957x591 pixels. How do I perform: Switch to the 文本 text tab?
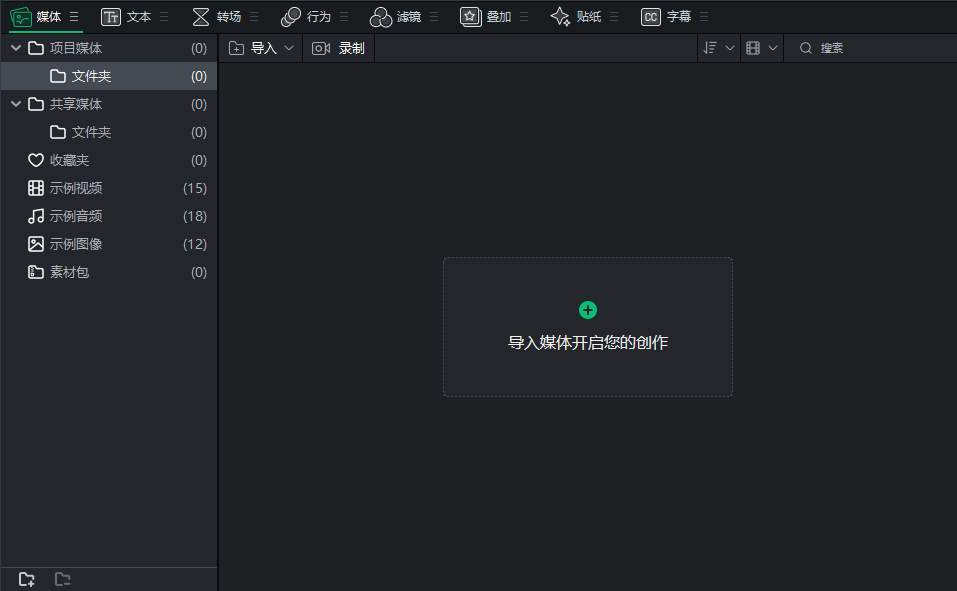click(126, 16)
